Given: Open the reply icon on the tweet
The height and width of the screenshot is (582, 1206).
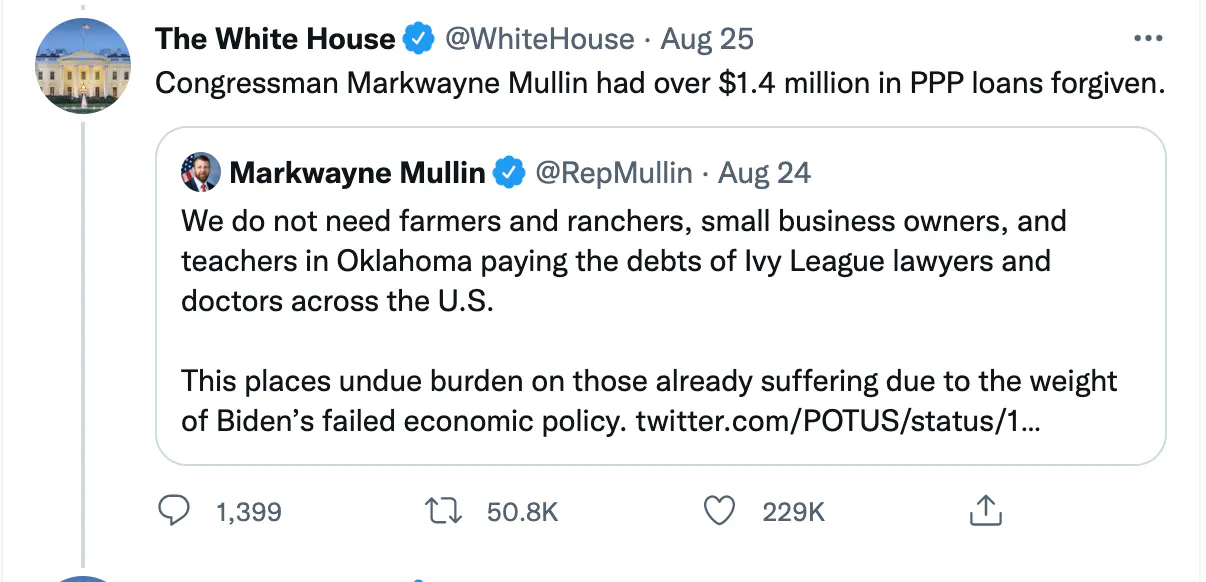Looking at the screenshot, I should (175, 512).
